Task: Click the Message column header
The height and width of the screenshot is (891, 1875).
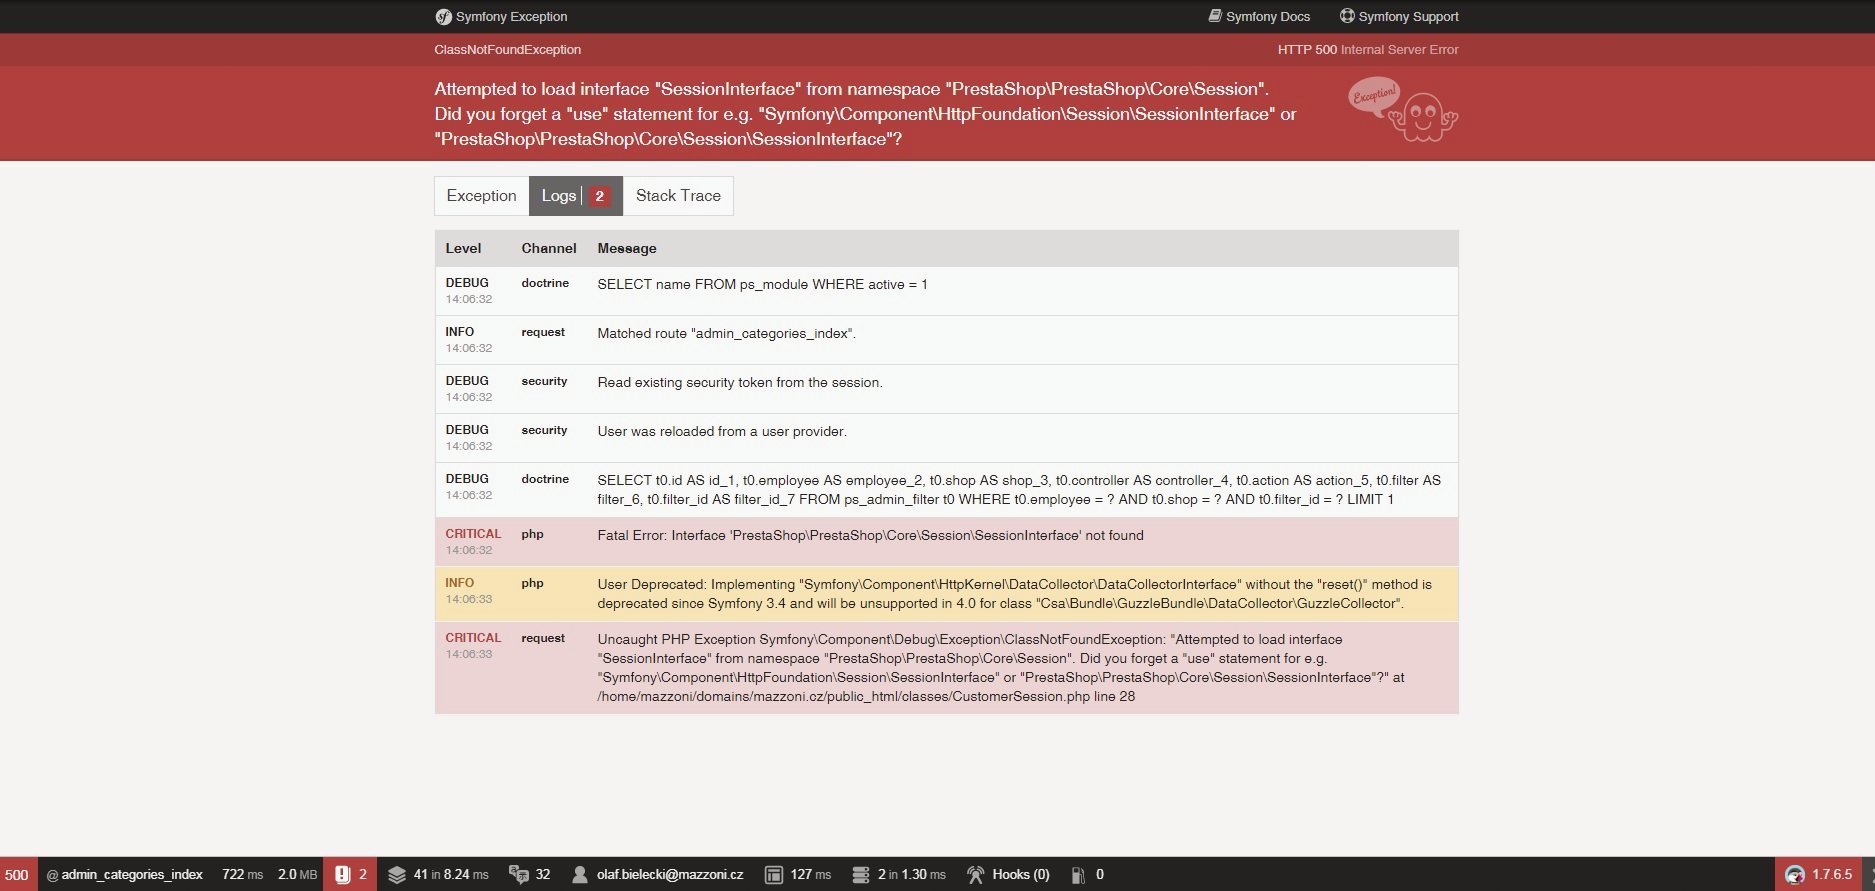Action: tap(627, 248)
